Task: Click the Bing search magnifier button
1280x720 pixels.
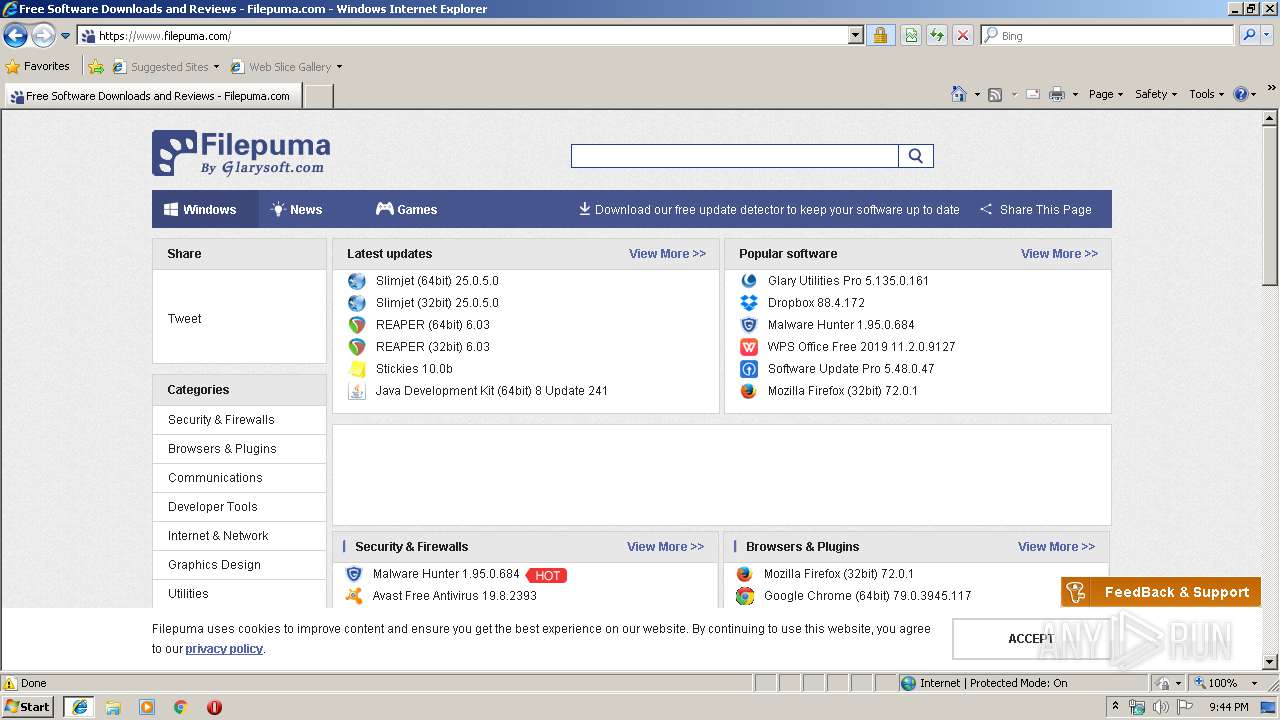Action: pos(1248,36)
